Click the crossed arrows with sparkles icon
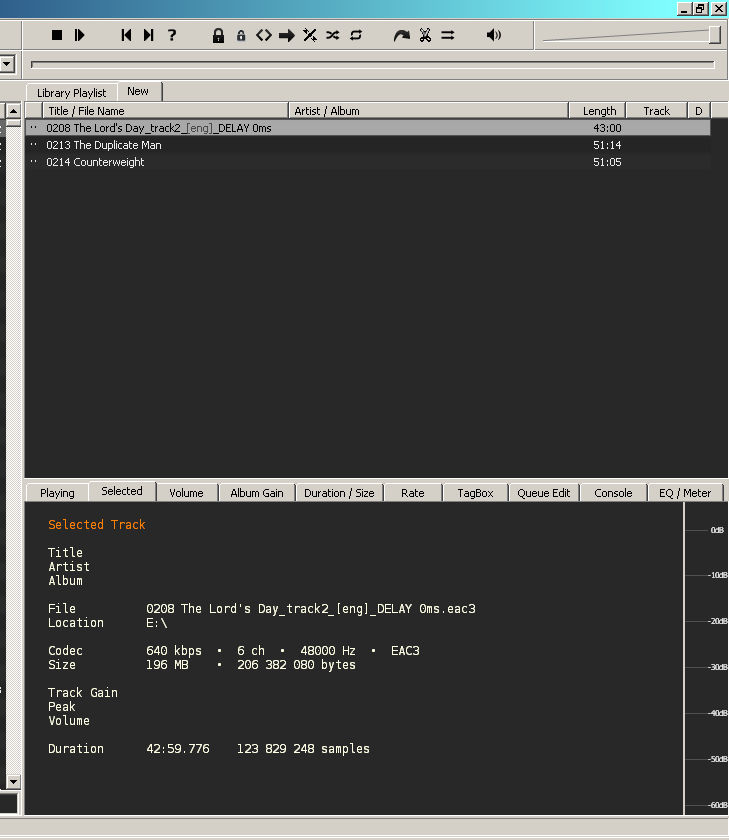Image resolution: width=729 pixels, height=840 pixels. (310, 35)
